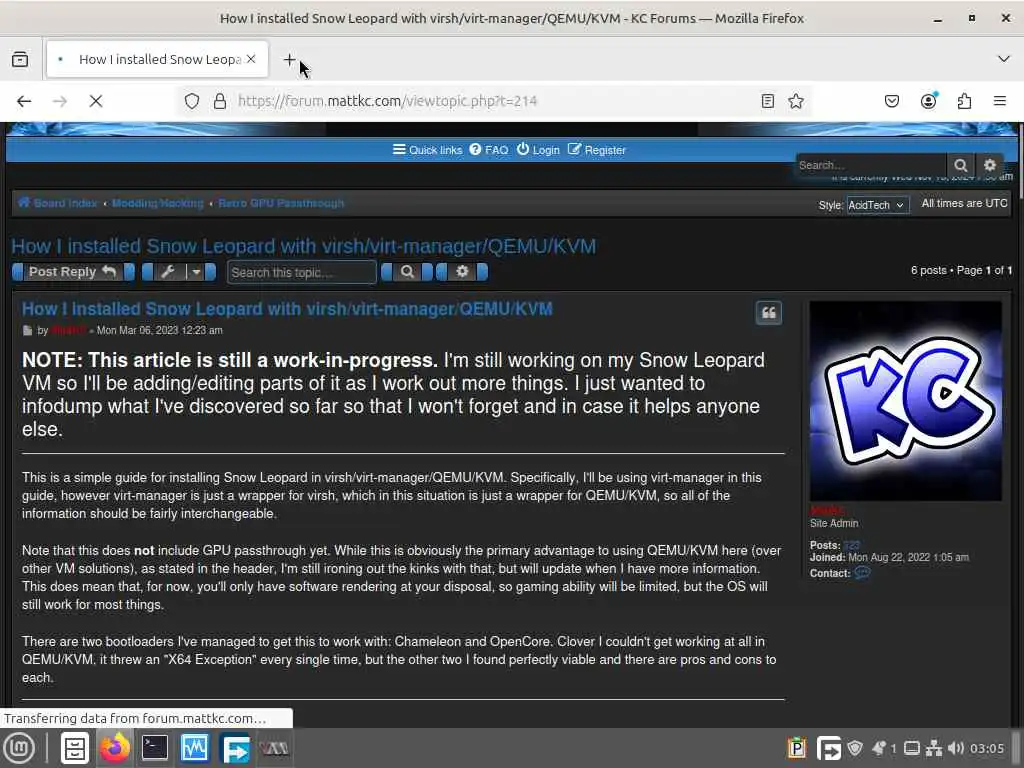
Task: Open tracking protection shield icon
Action: point(191,101)
